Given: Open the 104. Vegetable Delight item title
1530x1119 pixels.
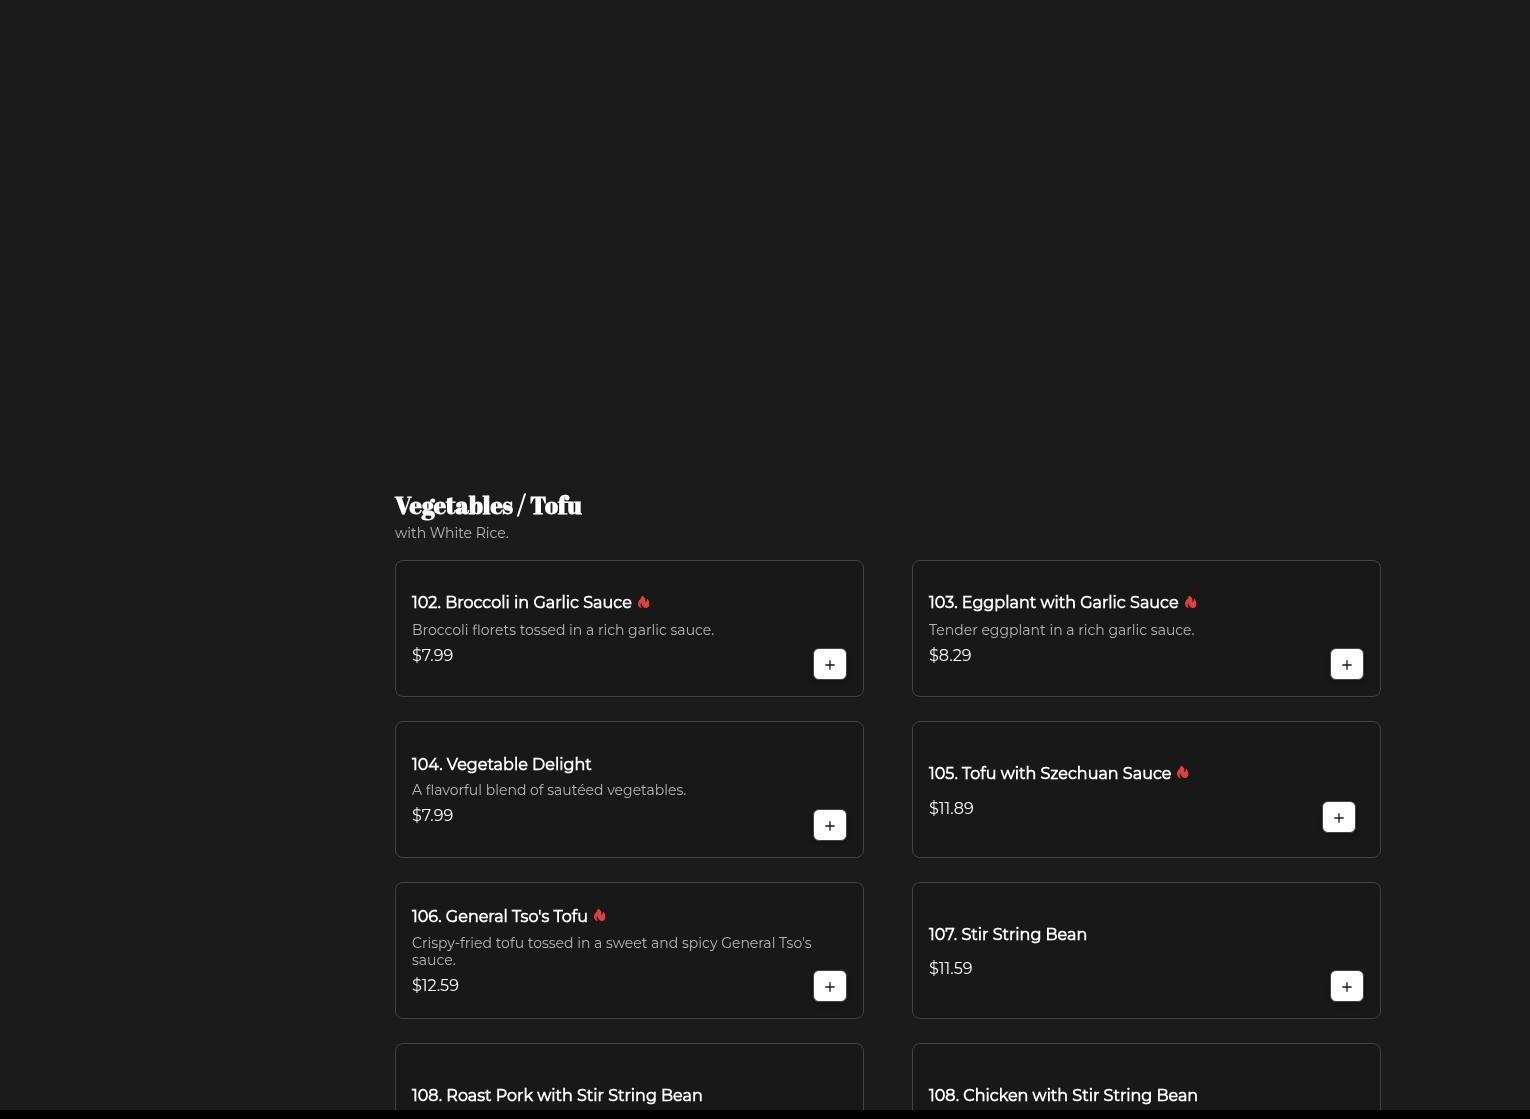Looking at the screenshot, I should point(501,765).
